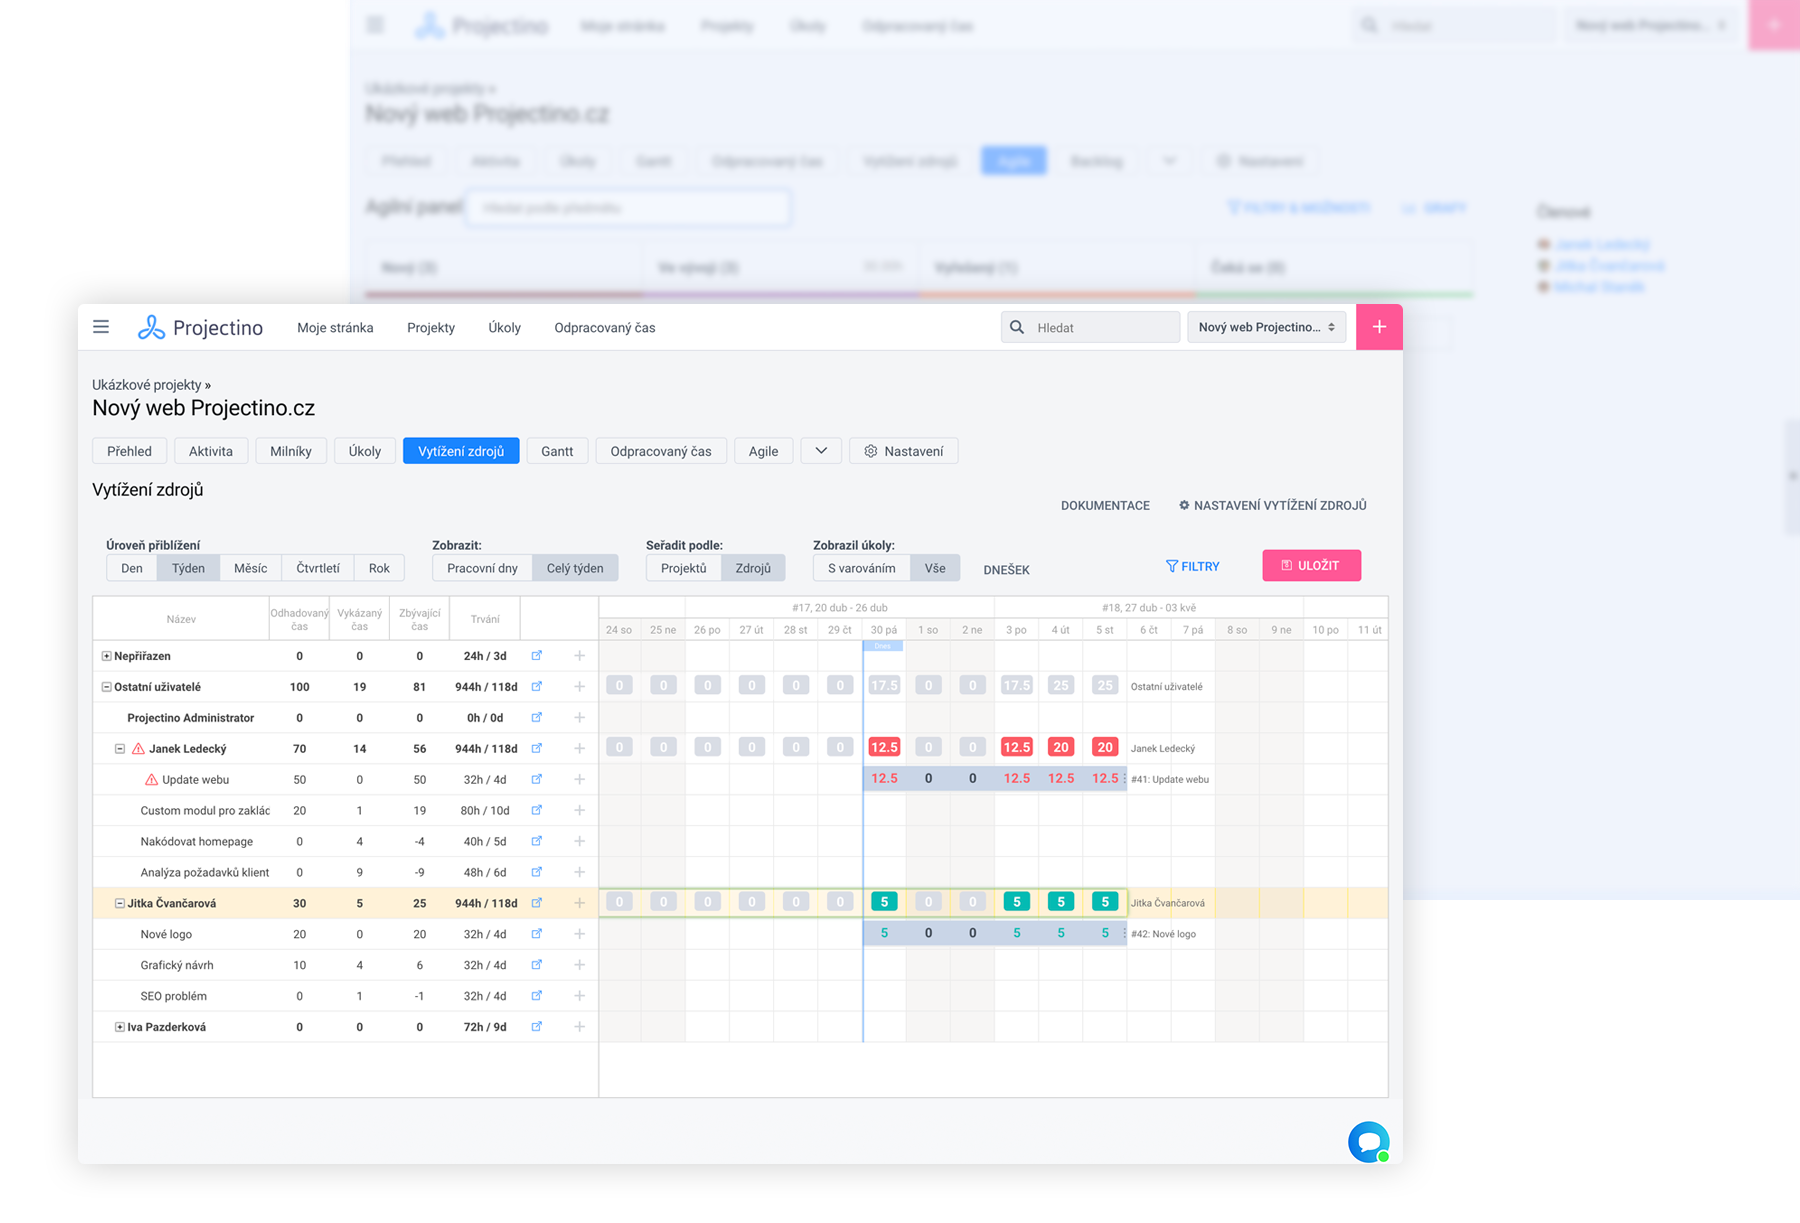Show tasks S varováním only
This screenshot has height=1223, width=1800.
click(862, 568)
